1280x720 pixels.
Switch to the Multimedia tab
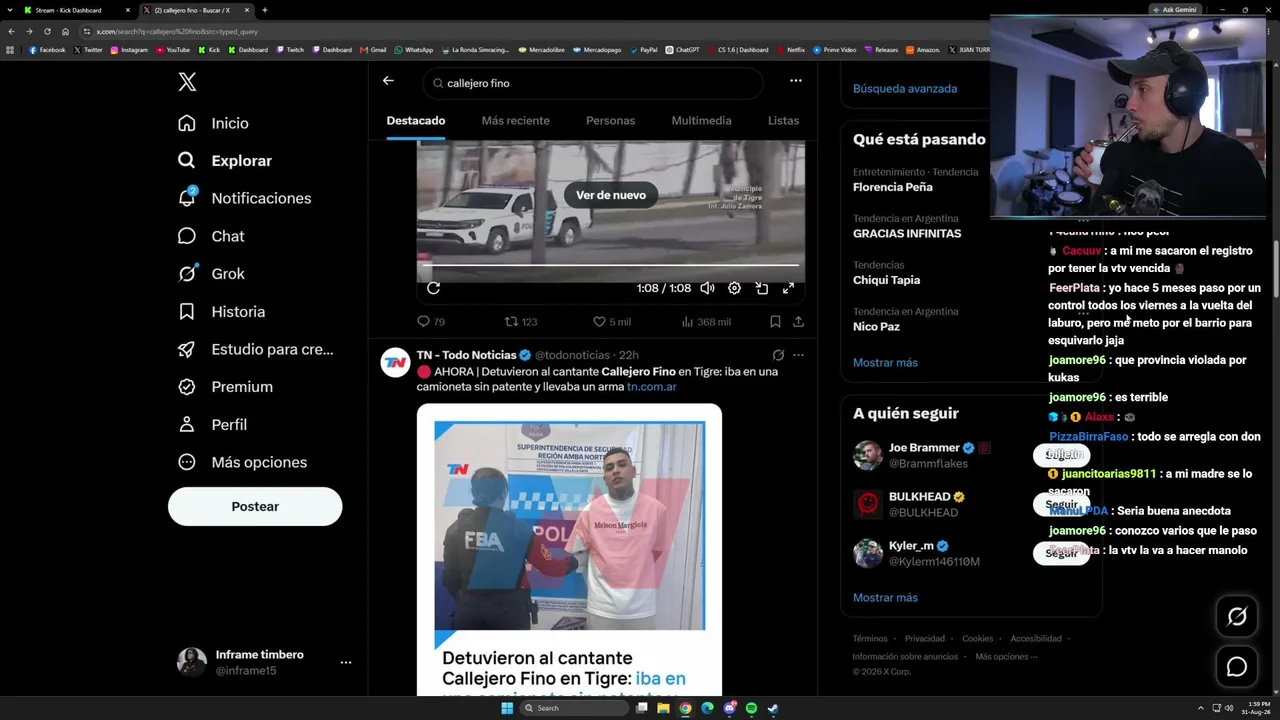coord(701,121)
